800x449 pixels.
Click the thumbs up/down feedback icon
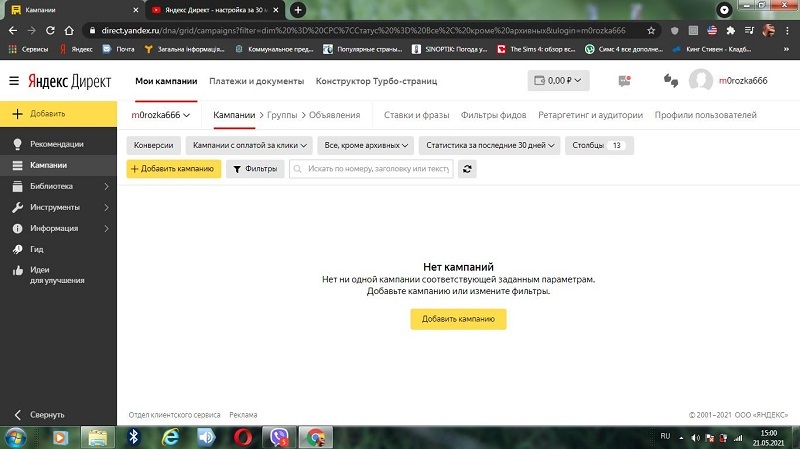pyautogui.click(x=670, y=81)
